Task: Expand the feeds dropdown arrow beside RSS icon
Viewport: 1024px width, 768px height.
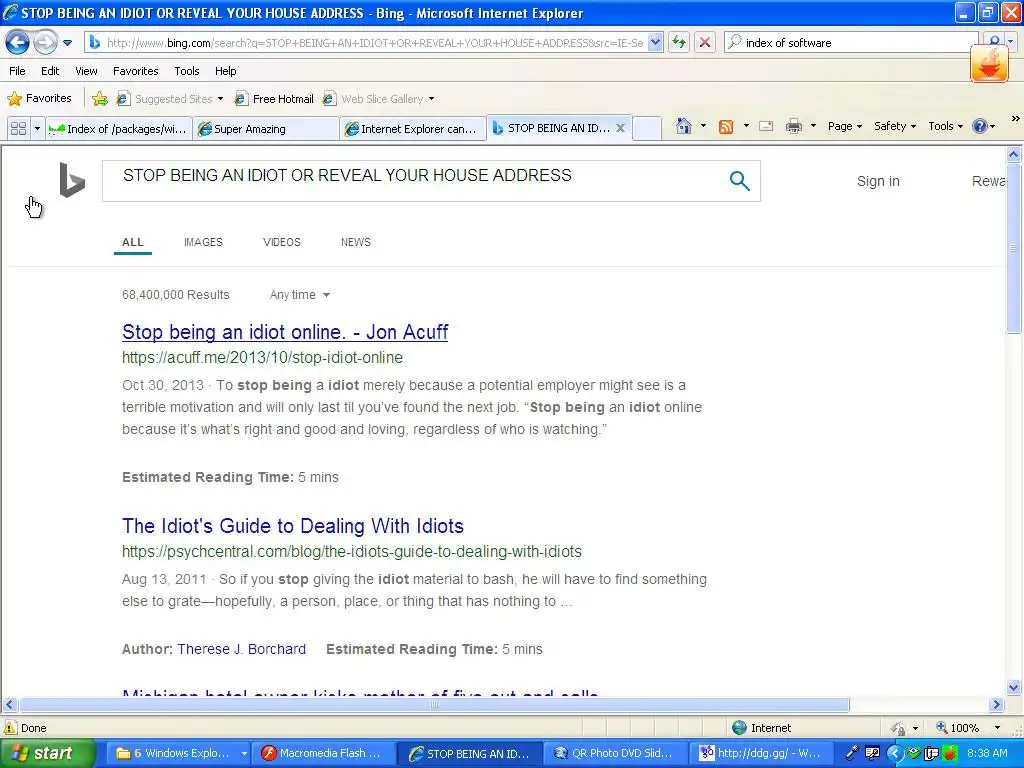Action: [746, 126]
